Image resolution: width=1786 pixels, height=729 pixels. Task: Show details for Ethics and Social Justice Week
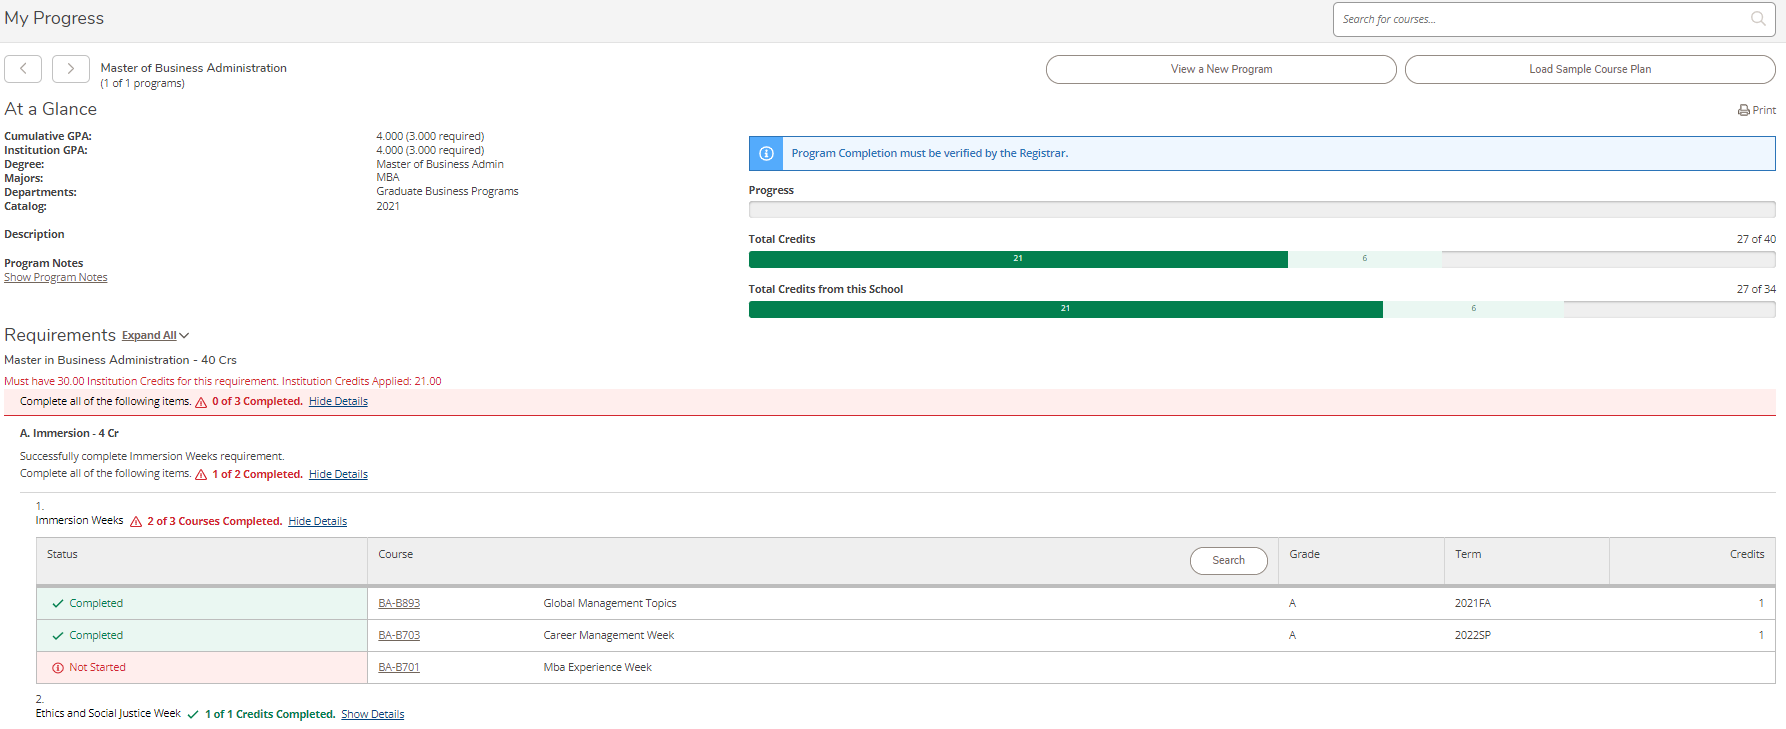coord(372,715)
